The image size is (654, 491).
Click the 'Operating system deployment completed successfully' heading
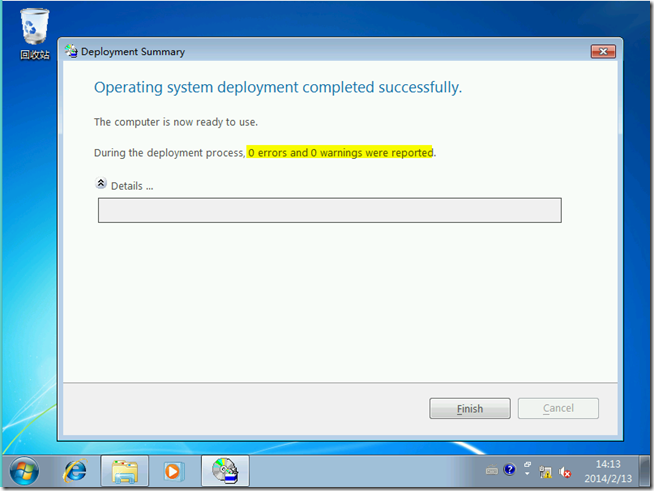[278, 88]
